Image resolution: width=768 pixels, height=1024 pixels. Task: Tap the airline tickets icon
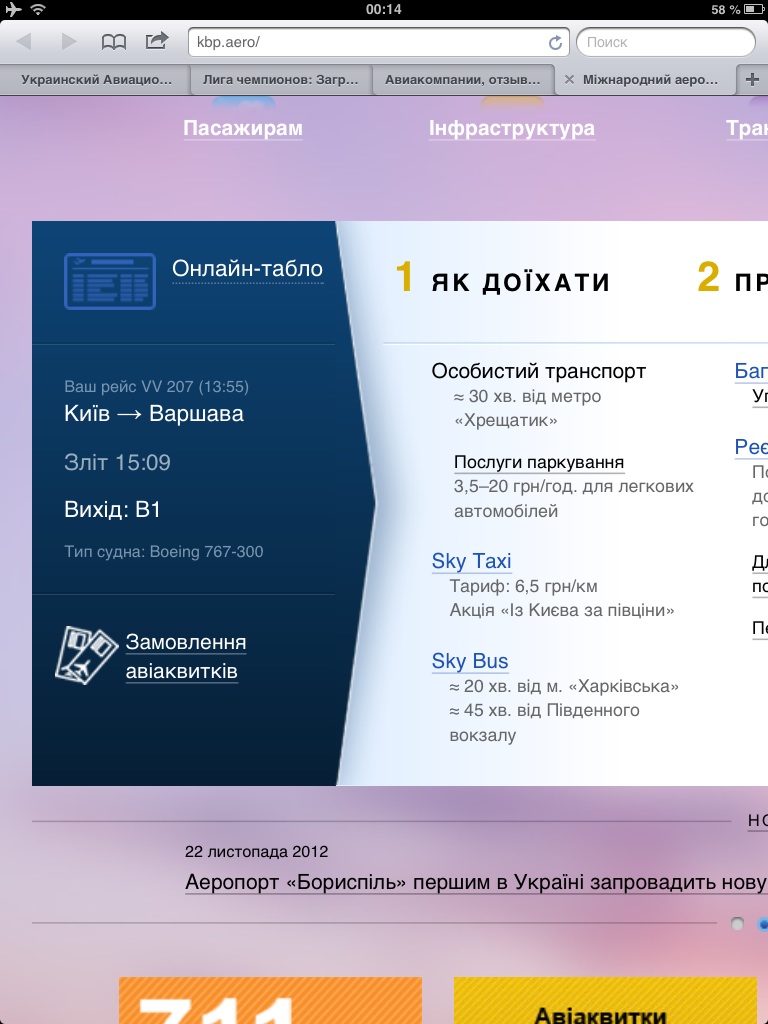80,656
